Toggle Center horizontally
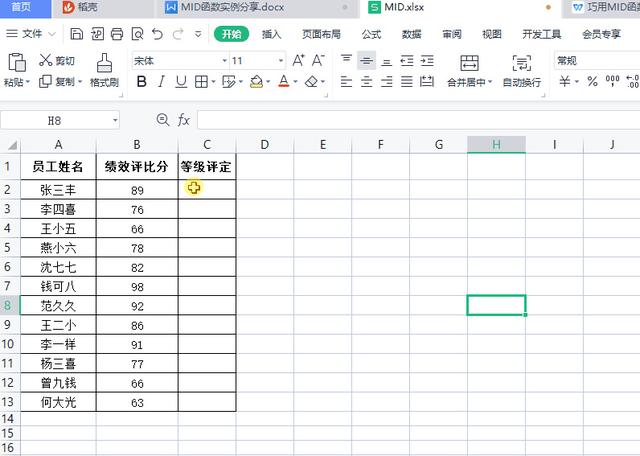The width and height of the screenshot is (640, 456). (366, 82)
